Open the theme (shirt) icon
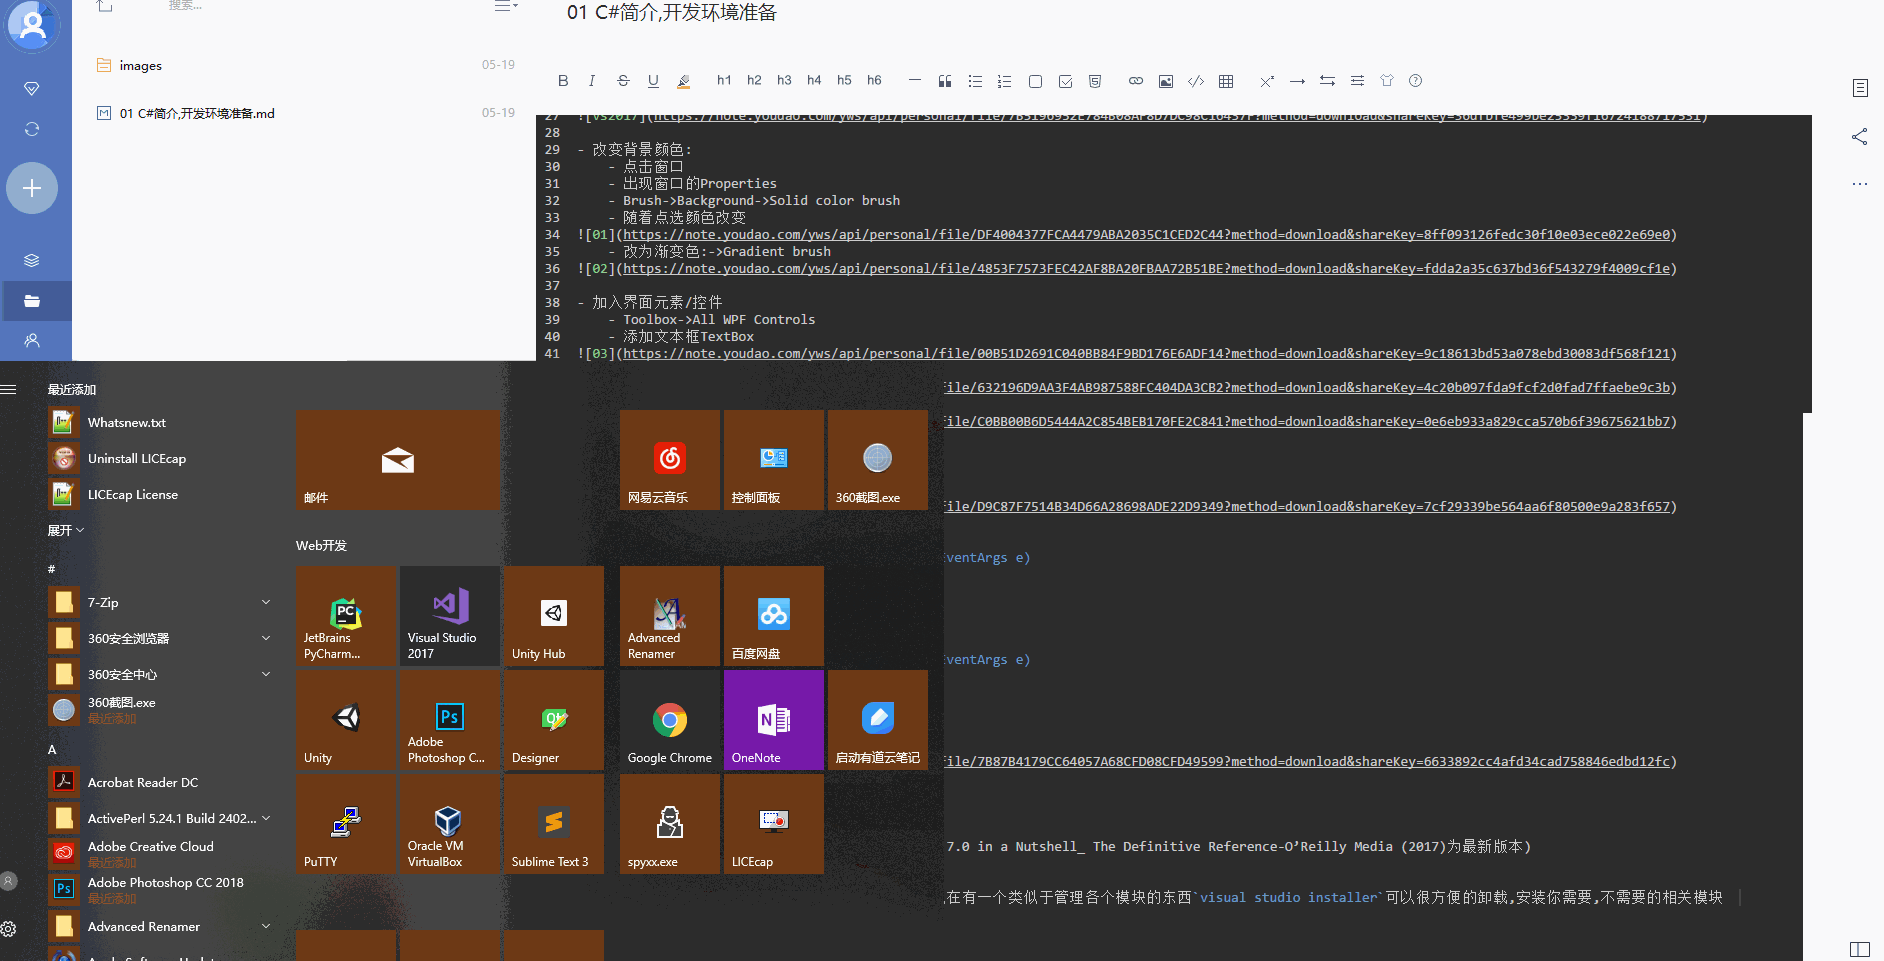1884x961 pixels. pyautogui.click(x=1387, y=81)
